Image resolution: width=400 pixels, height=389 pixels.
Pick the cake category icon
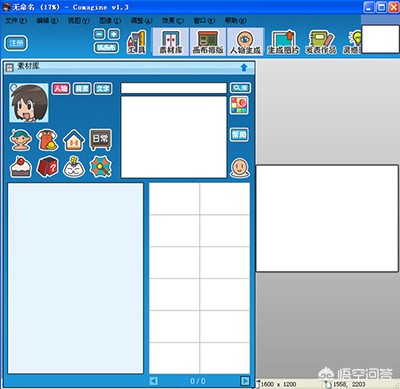tap(21, 167)
